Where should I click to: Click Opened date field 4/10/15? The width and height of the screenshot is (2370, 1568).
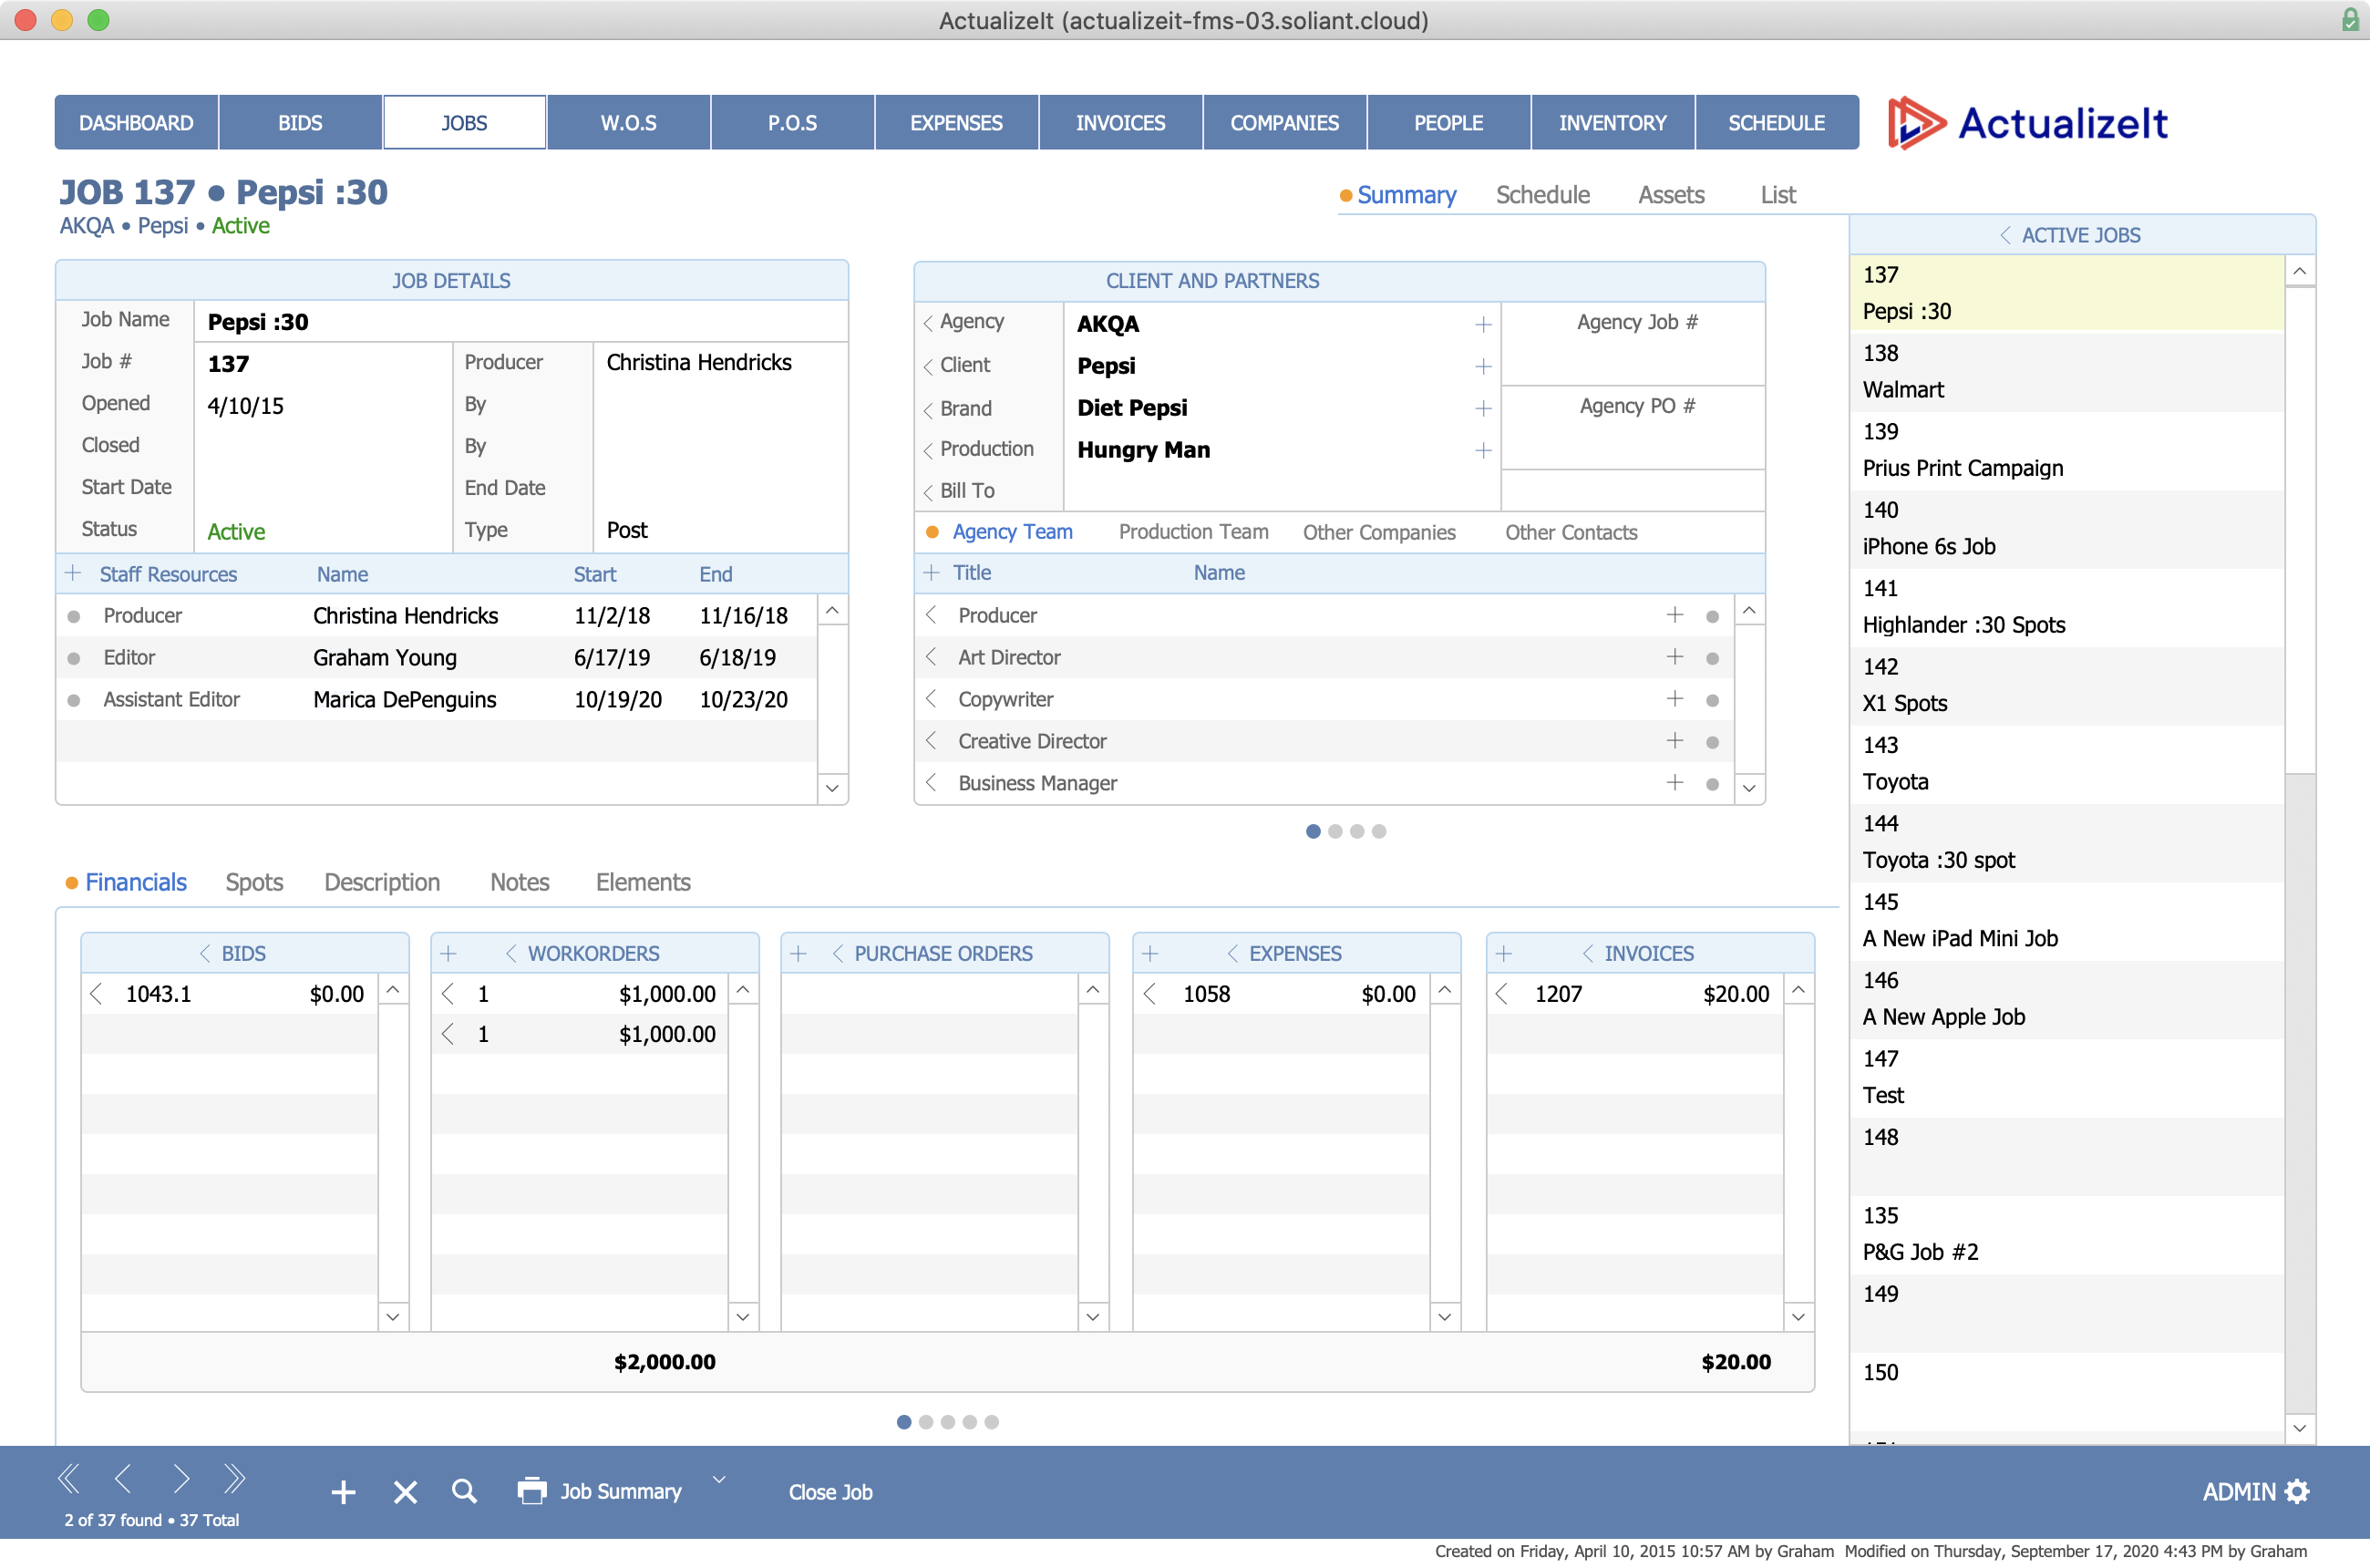pyautogui.click(x=323, y=405)
